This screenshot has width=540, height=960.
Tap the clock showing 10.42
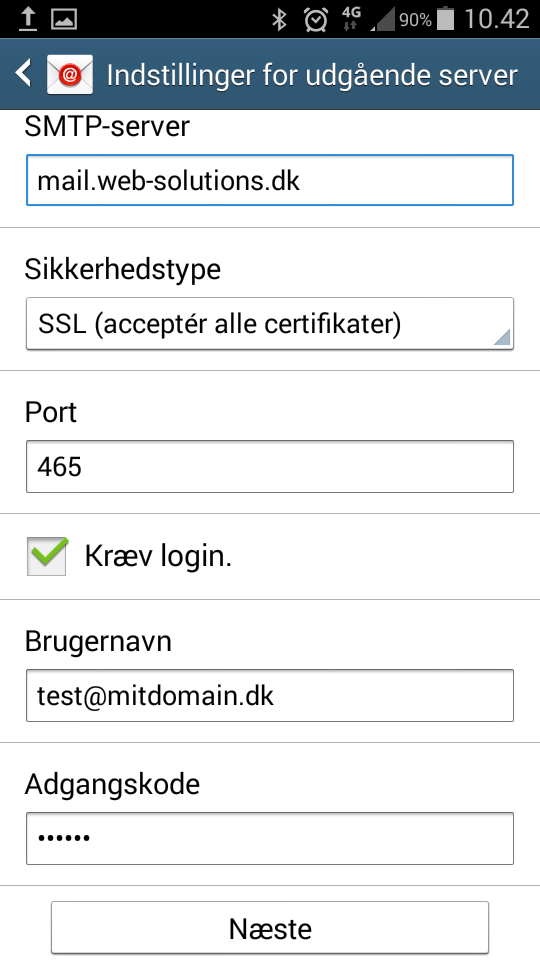[497, 20]
